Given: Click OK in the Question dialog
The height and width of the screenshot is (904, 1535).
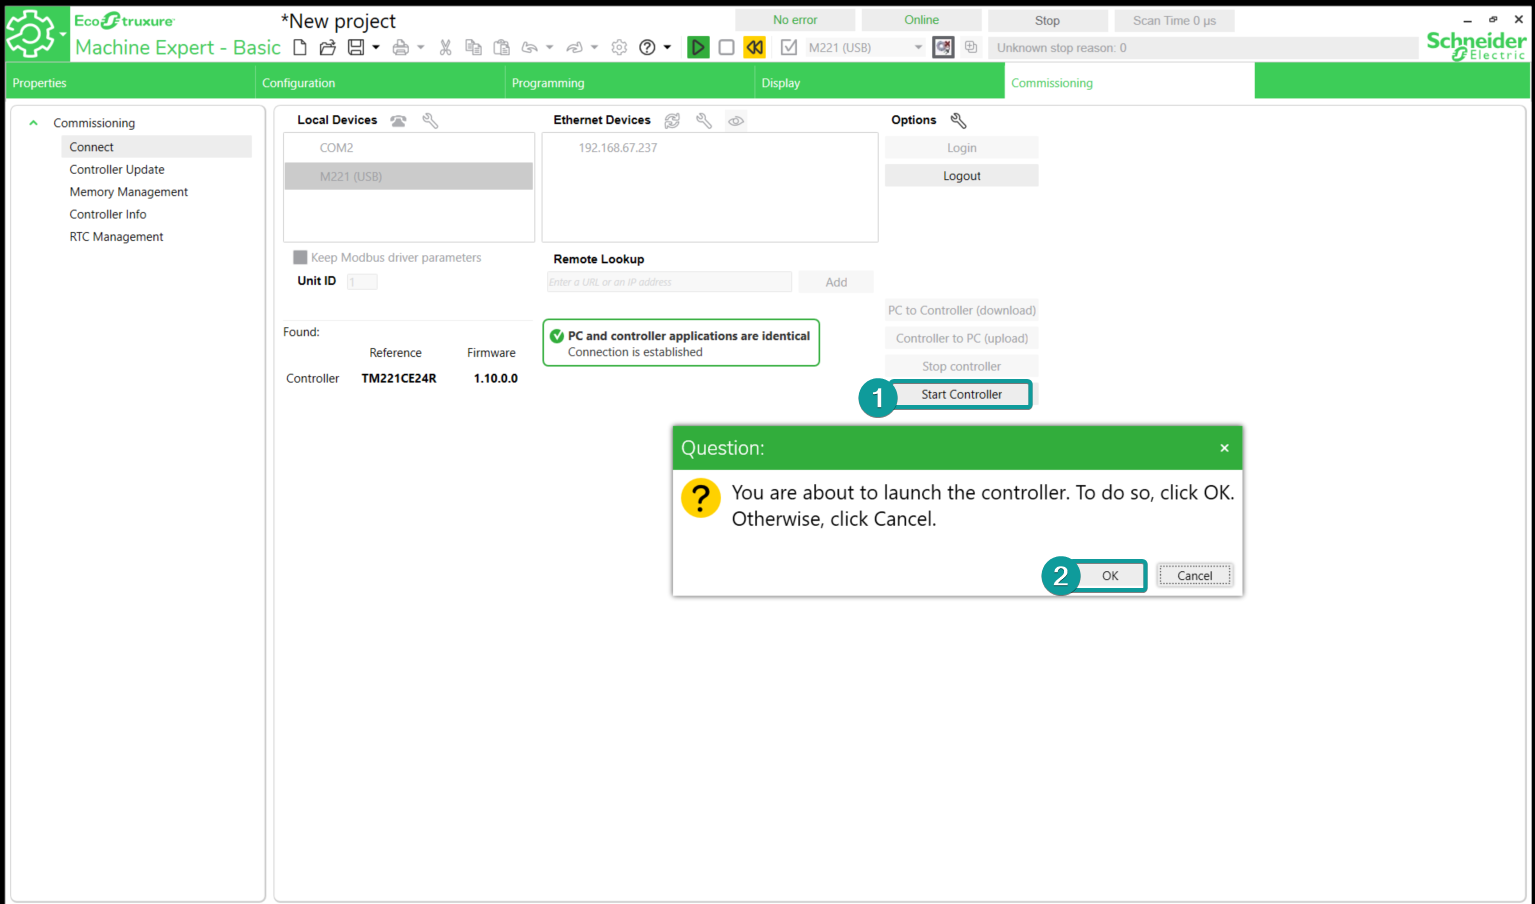Looking at the screenshot, I should tap(1109, 576).
